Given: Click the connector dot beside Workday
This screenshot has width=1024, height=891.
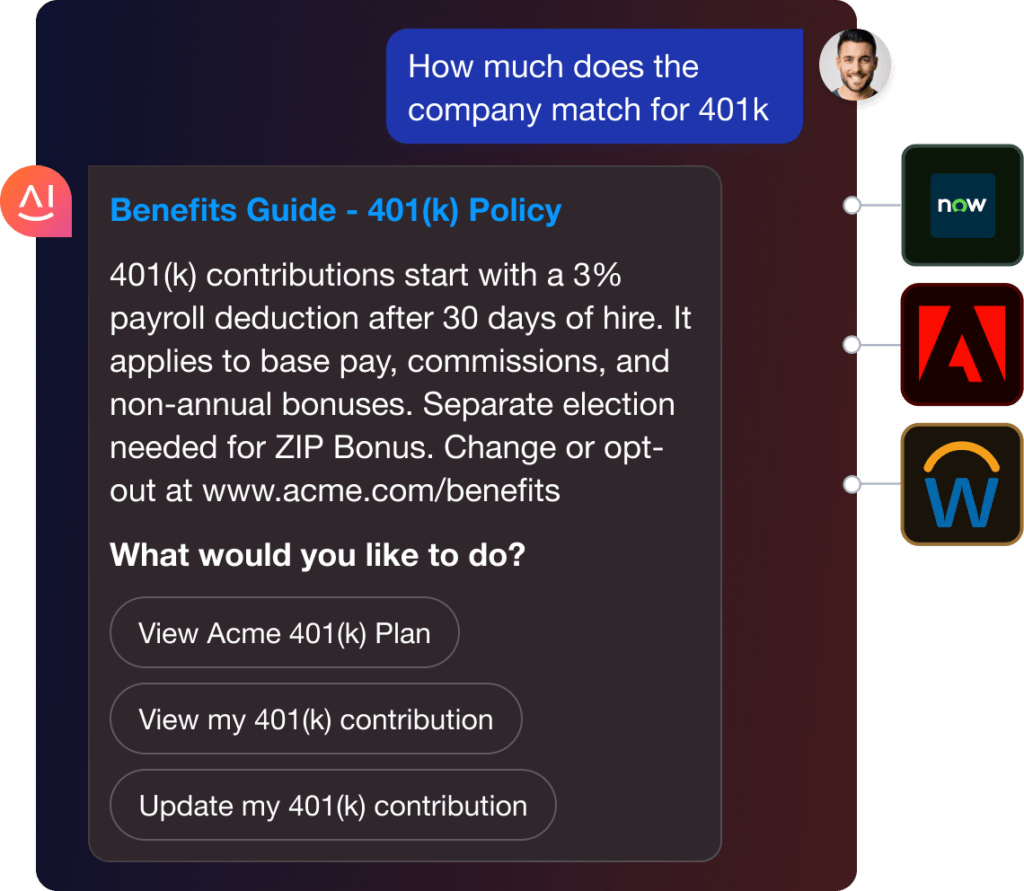Looking at the screenshot, I should coord(852,485).
